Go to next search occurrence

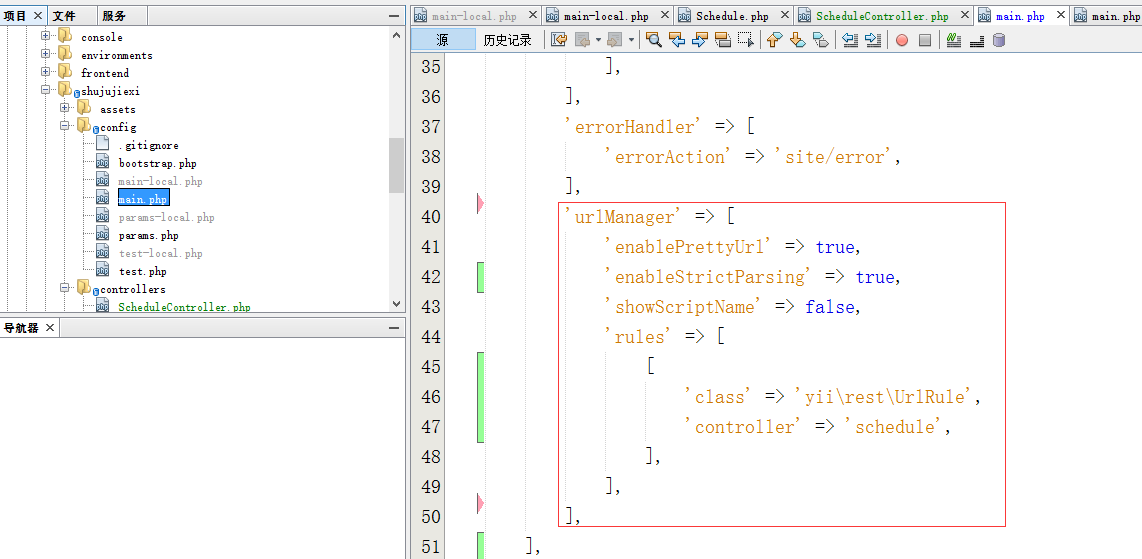(x=699, y=40)
